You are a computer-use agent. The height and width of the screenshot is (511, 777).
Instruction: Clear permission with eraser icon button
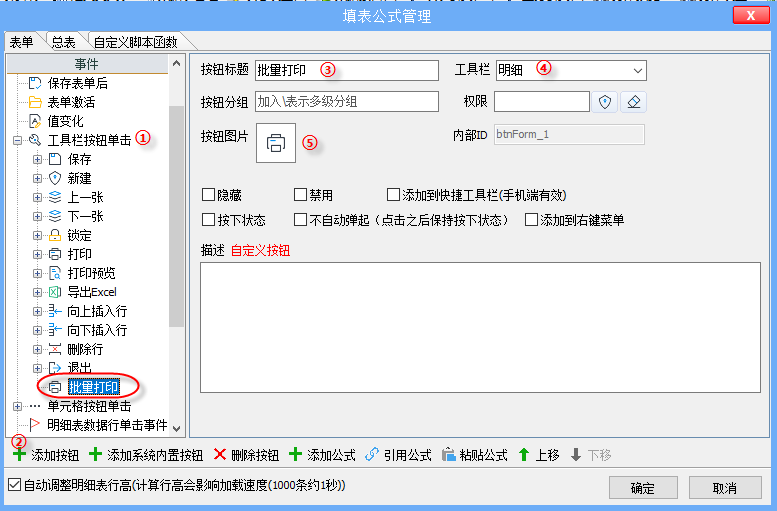(634, 102)
